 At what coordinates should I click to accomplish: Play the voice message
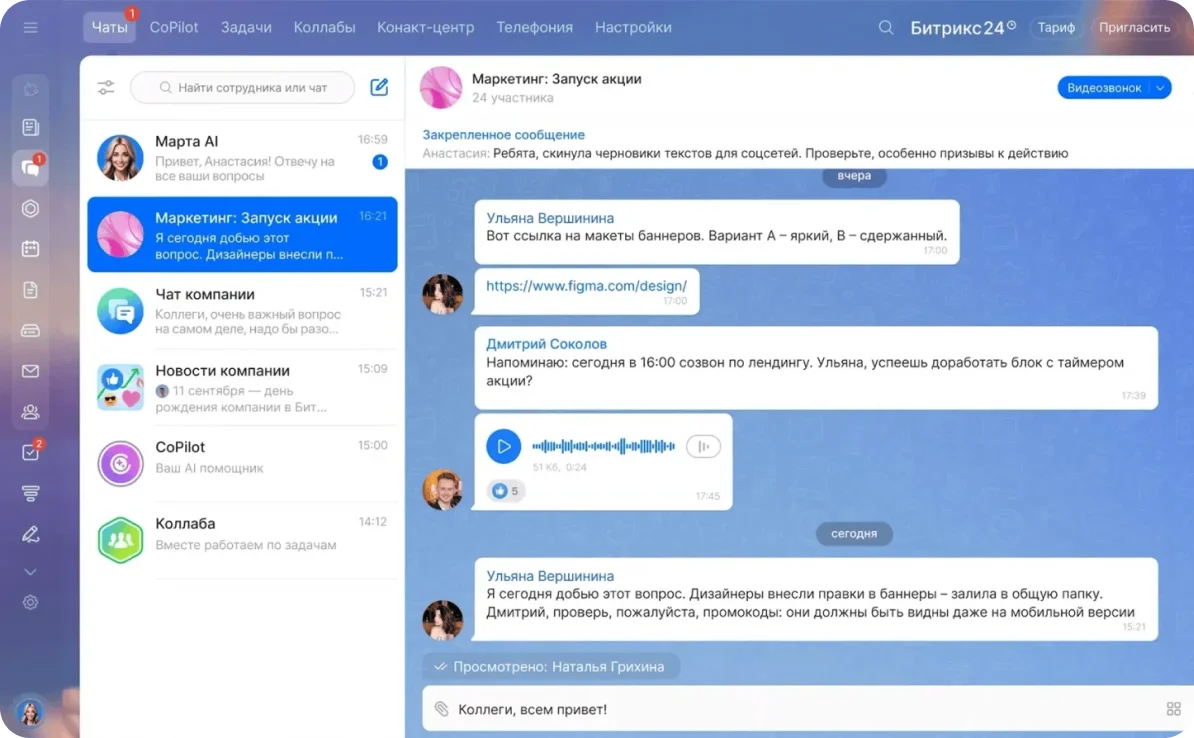pyautogui.click(x=503, y=446)
